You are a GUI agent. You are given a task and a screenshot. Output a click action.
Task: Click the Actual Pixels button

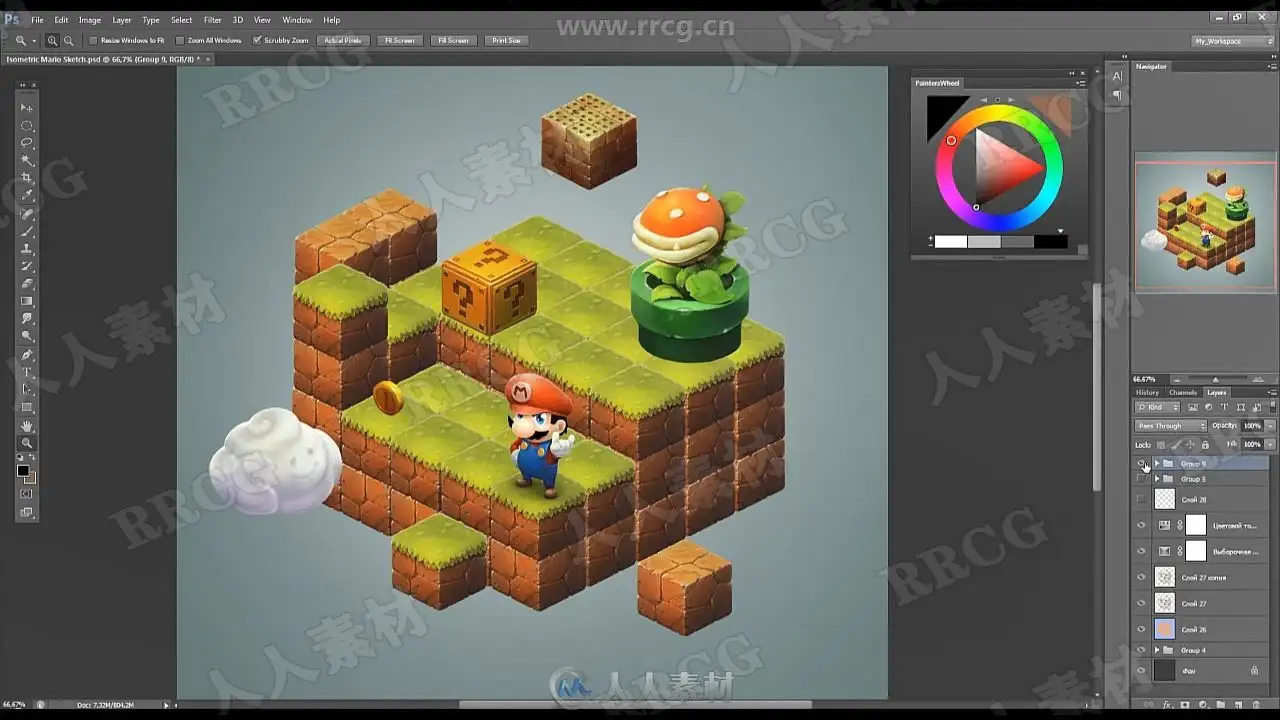(343, 41)
